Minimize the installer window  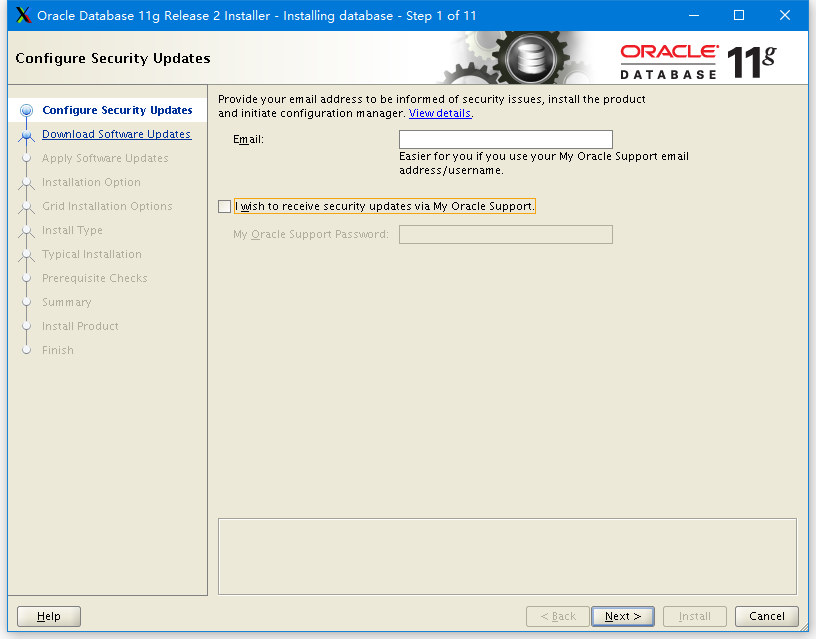[x=694, y=16]
